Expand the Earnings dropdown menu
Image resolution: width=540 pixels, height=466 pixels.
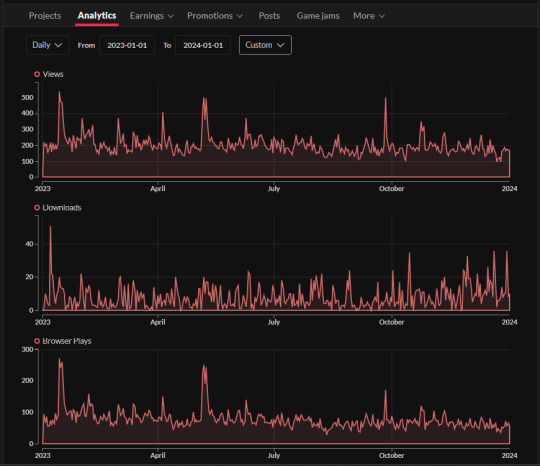(x=152, y=16)
